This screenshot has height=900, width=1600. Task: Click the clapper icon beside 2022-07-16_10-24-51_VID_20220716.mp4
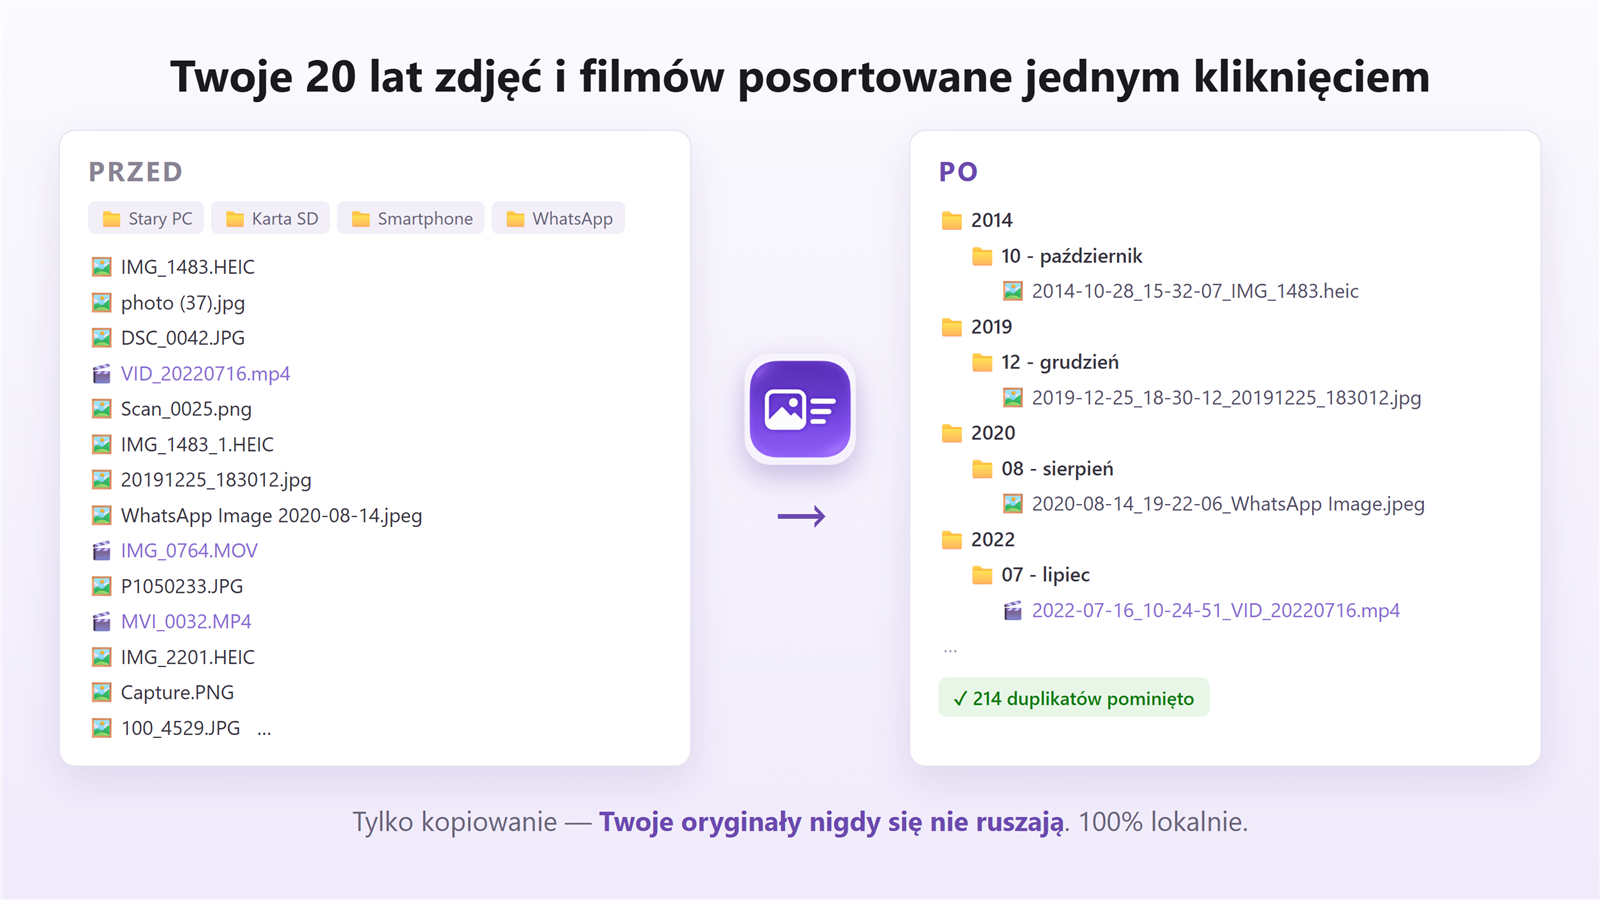point(1013,611)
